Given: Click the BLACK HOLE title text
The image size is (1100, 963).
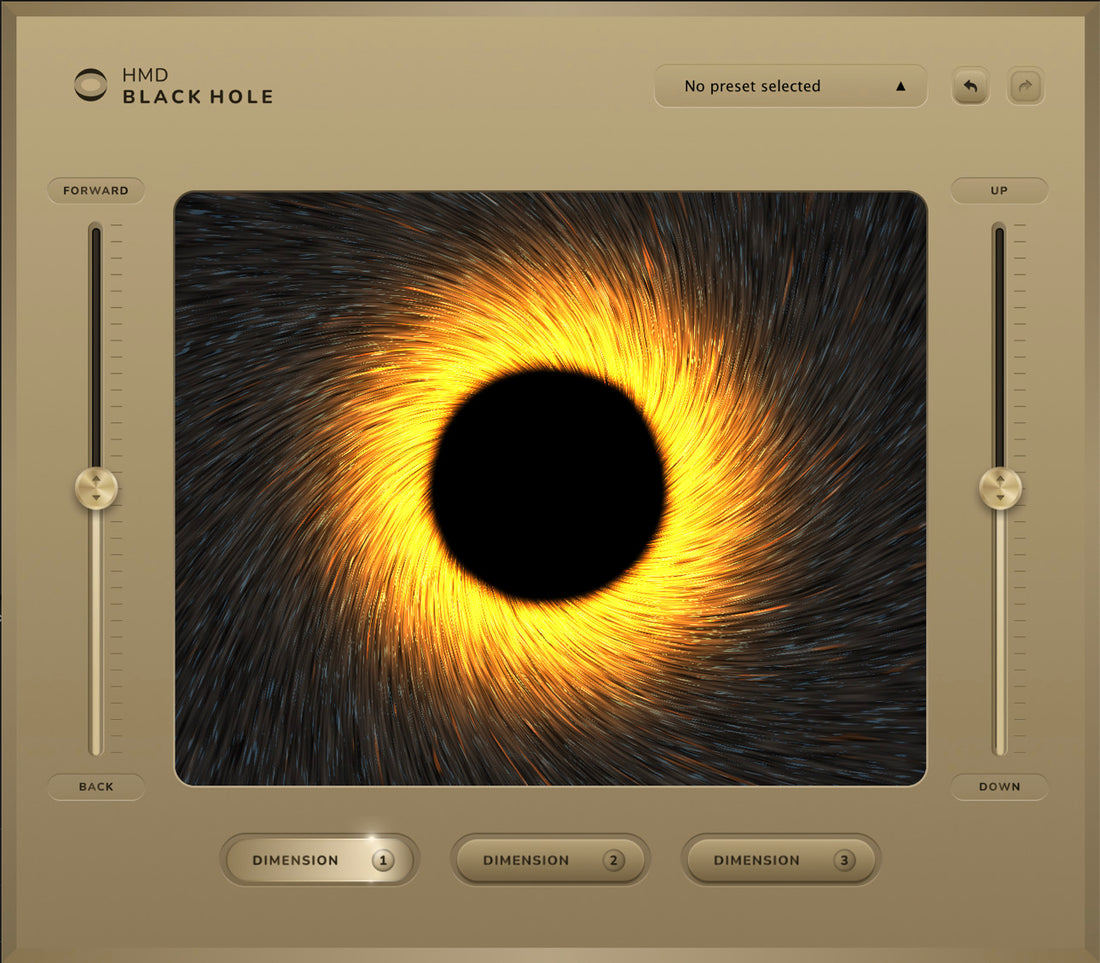Looking at the screenshot, I should click(x=198, y=97).
